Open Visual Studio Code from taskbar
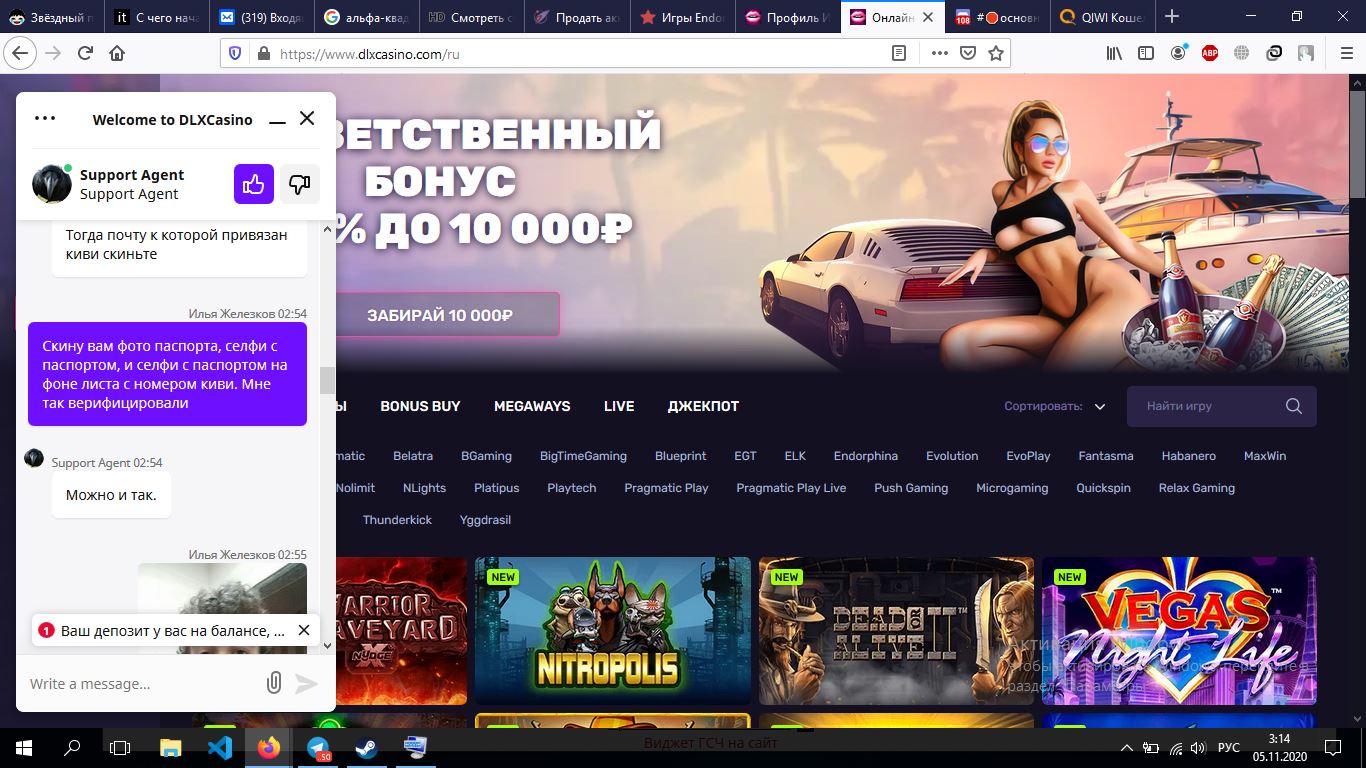This screenshot has width=1366, height=768. pyautogui.click(x=220, y=748)
